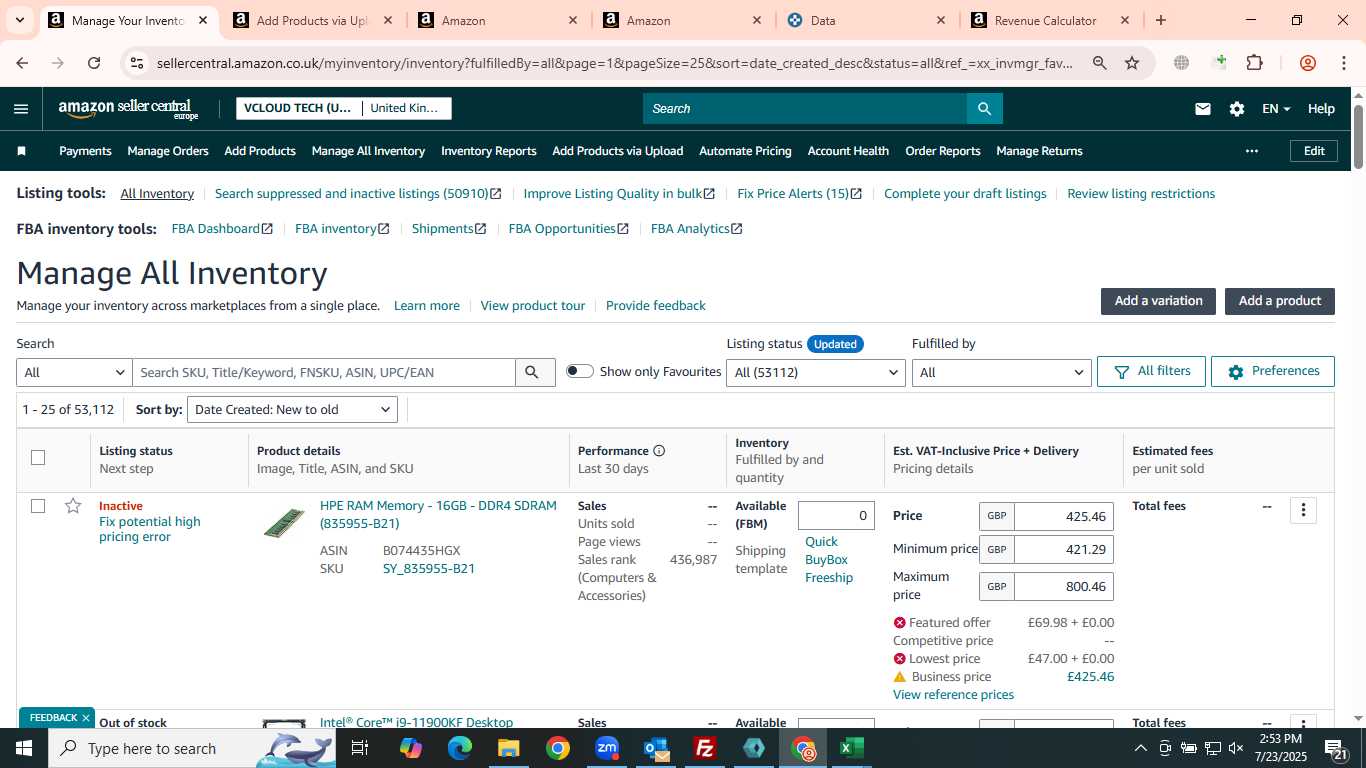Click the bookmark flag icon in nav bar
The width and height of the screenshot is (1366, 768).
[x=22, y=151]
